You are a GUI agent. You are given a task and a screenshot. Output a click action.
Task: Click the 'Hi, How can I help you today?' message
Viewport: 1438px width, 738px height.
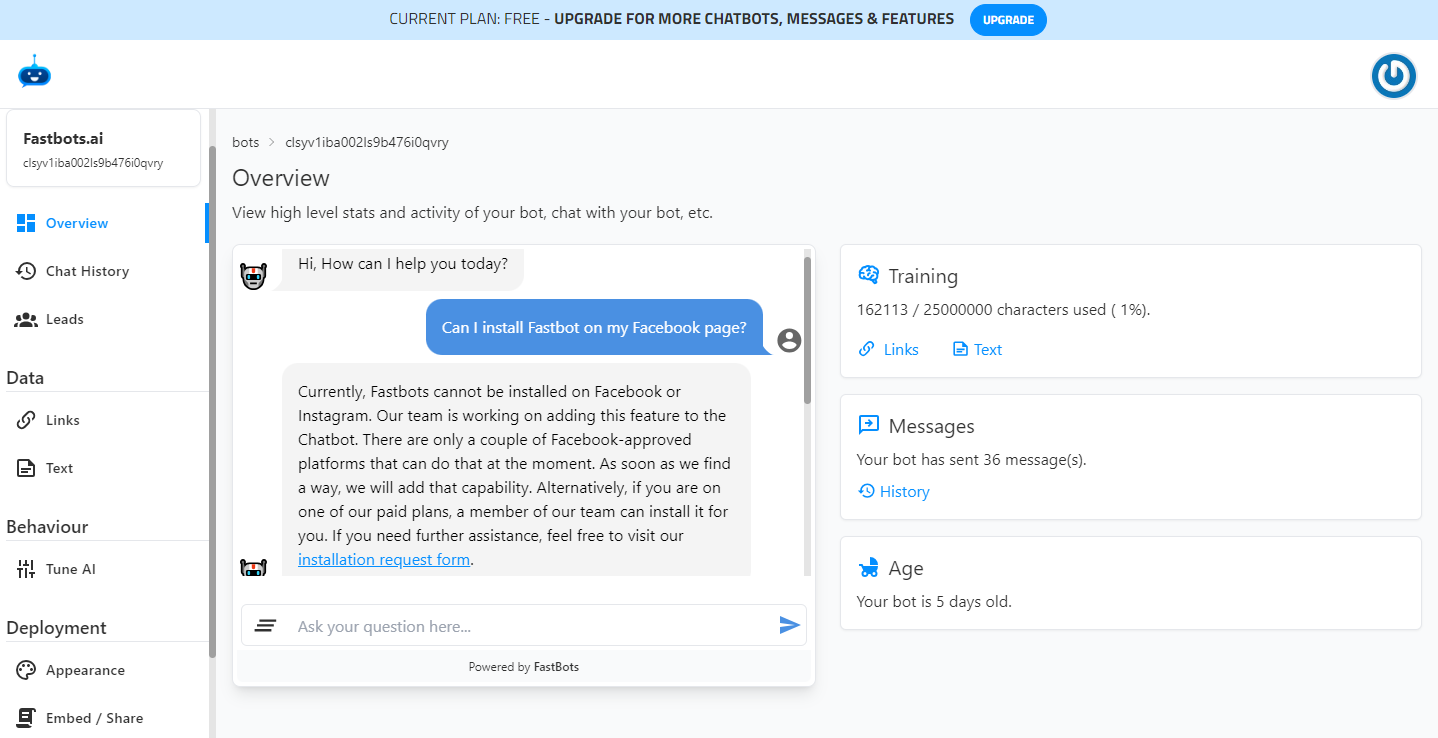(403, 264)
